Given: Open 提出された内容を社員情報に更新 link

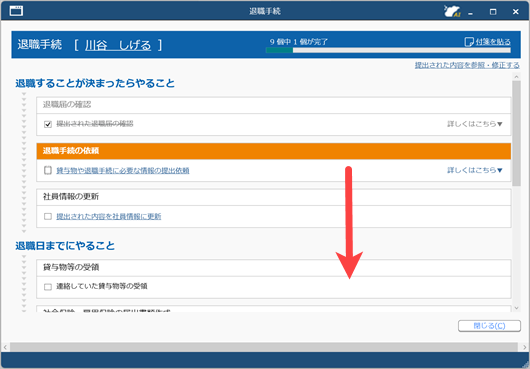Looking at the screenshot, I should [x=109, y=216].
